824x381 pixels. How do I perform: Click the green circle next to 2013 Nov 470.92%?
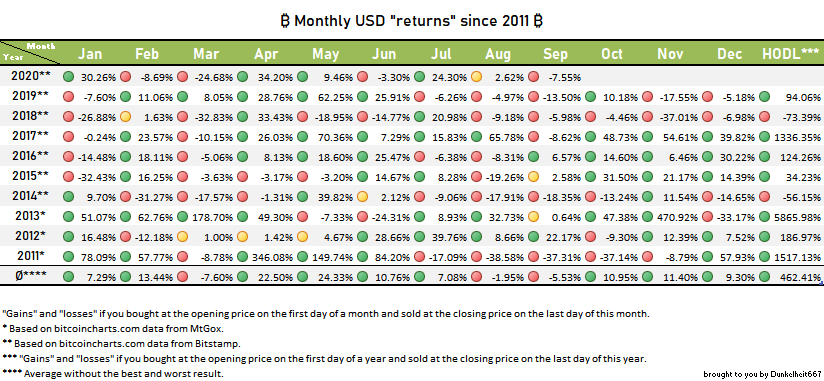pos(647,217)
